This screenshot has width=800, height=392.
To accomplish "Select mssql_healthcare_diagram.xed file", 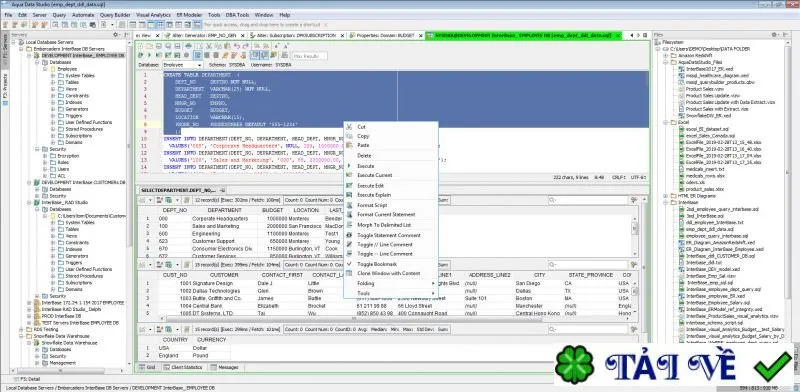I will pyautogui.click(x=712, y=75).
